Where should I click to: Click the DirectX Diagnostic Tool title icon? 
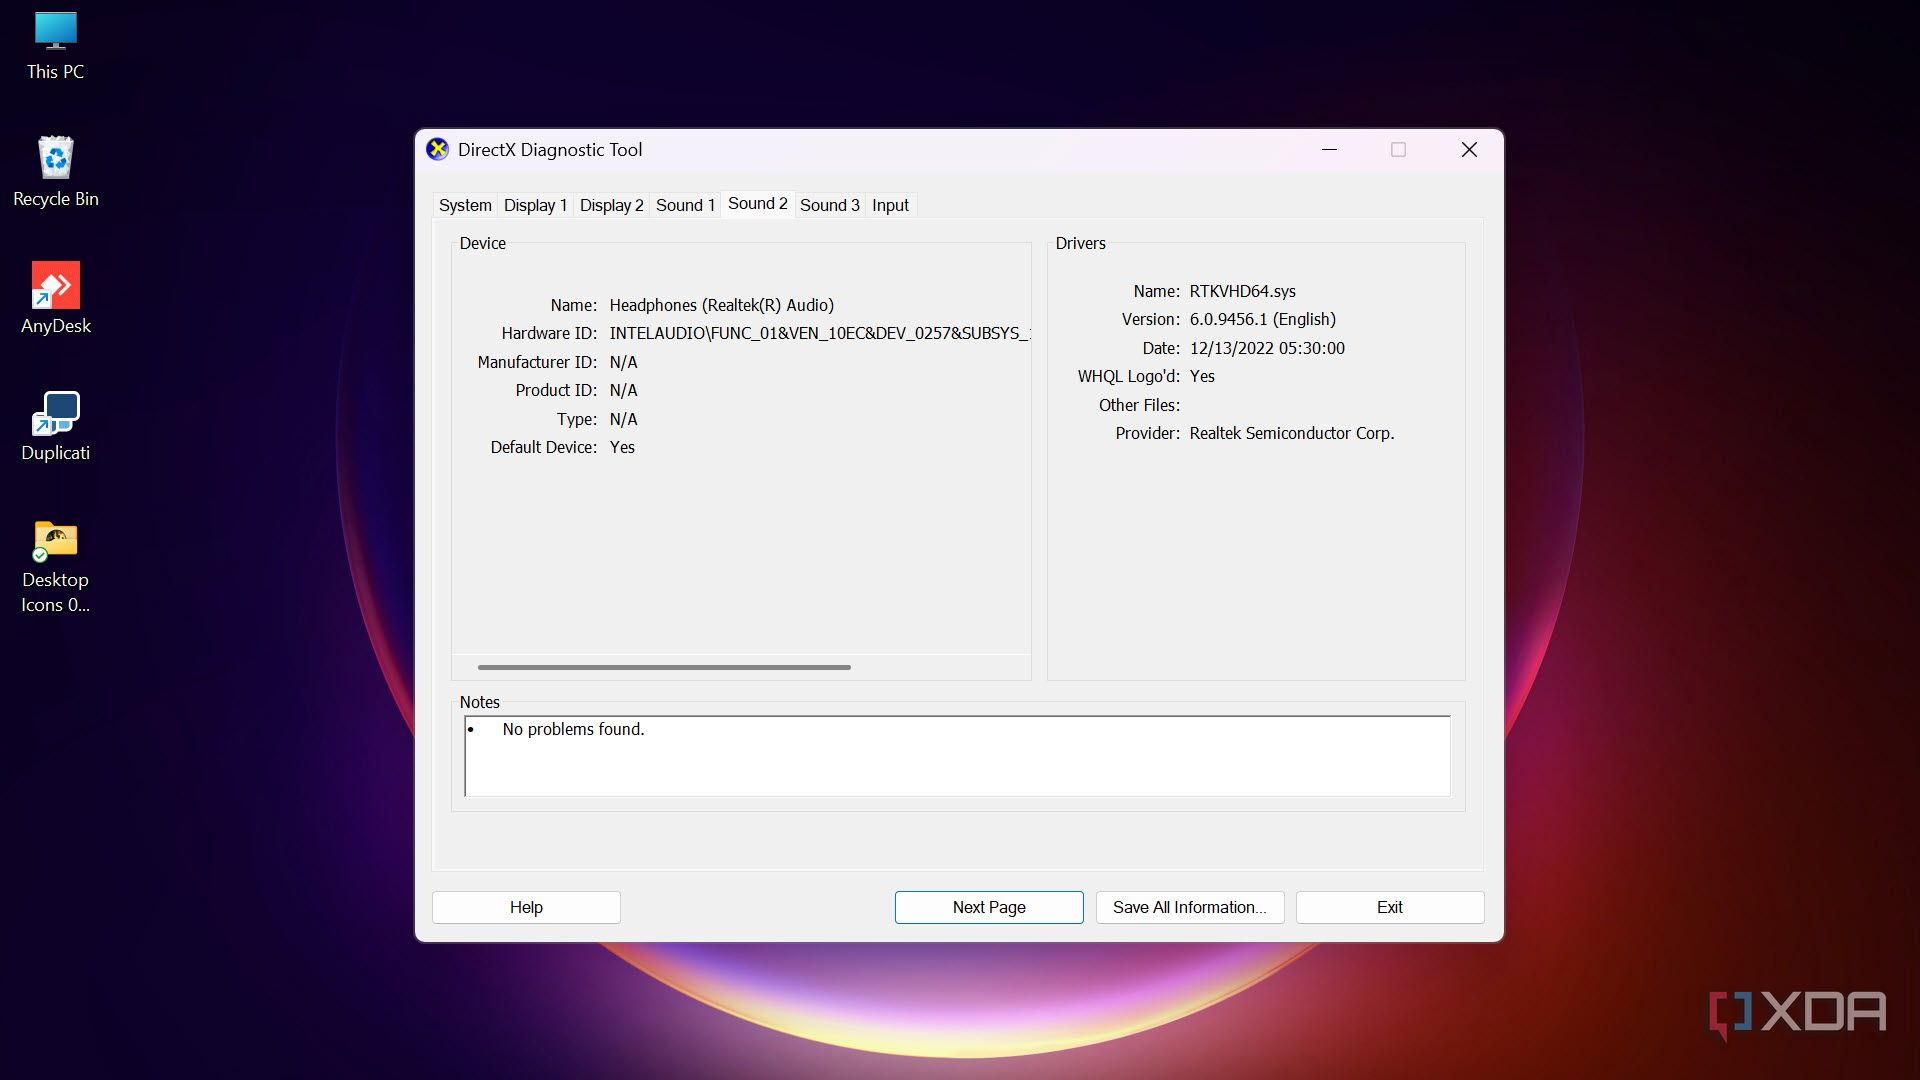click(x=437, y=150)
